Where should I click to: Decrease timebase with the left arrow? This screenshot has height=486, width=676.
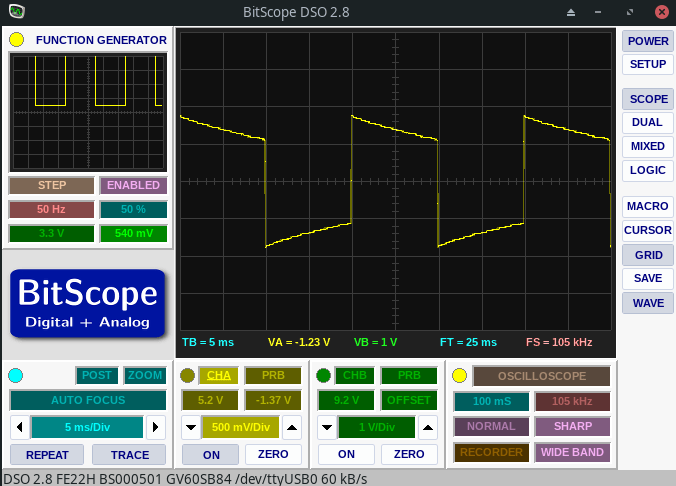(x=19, y=427)
